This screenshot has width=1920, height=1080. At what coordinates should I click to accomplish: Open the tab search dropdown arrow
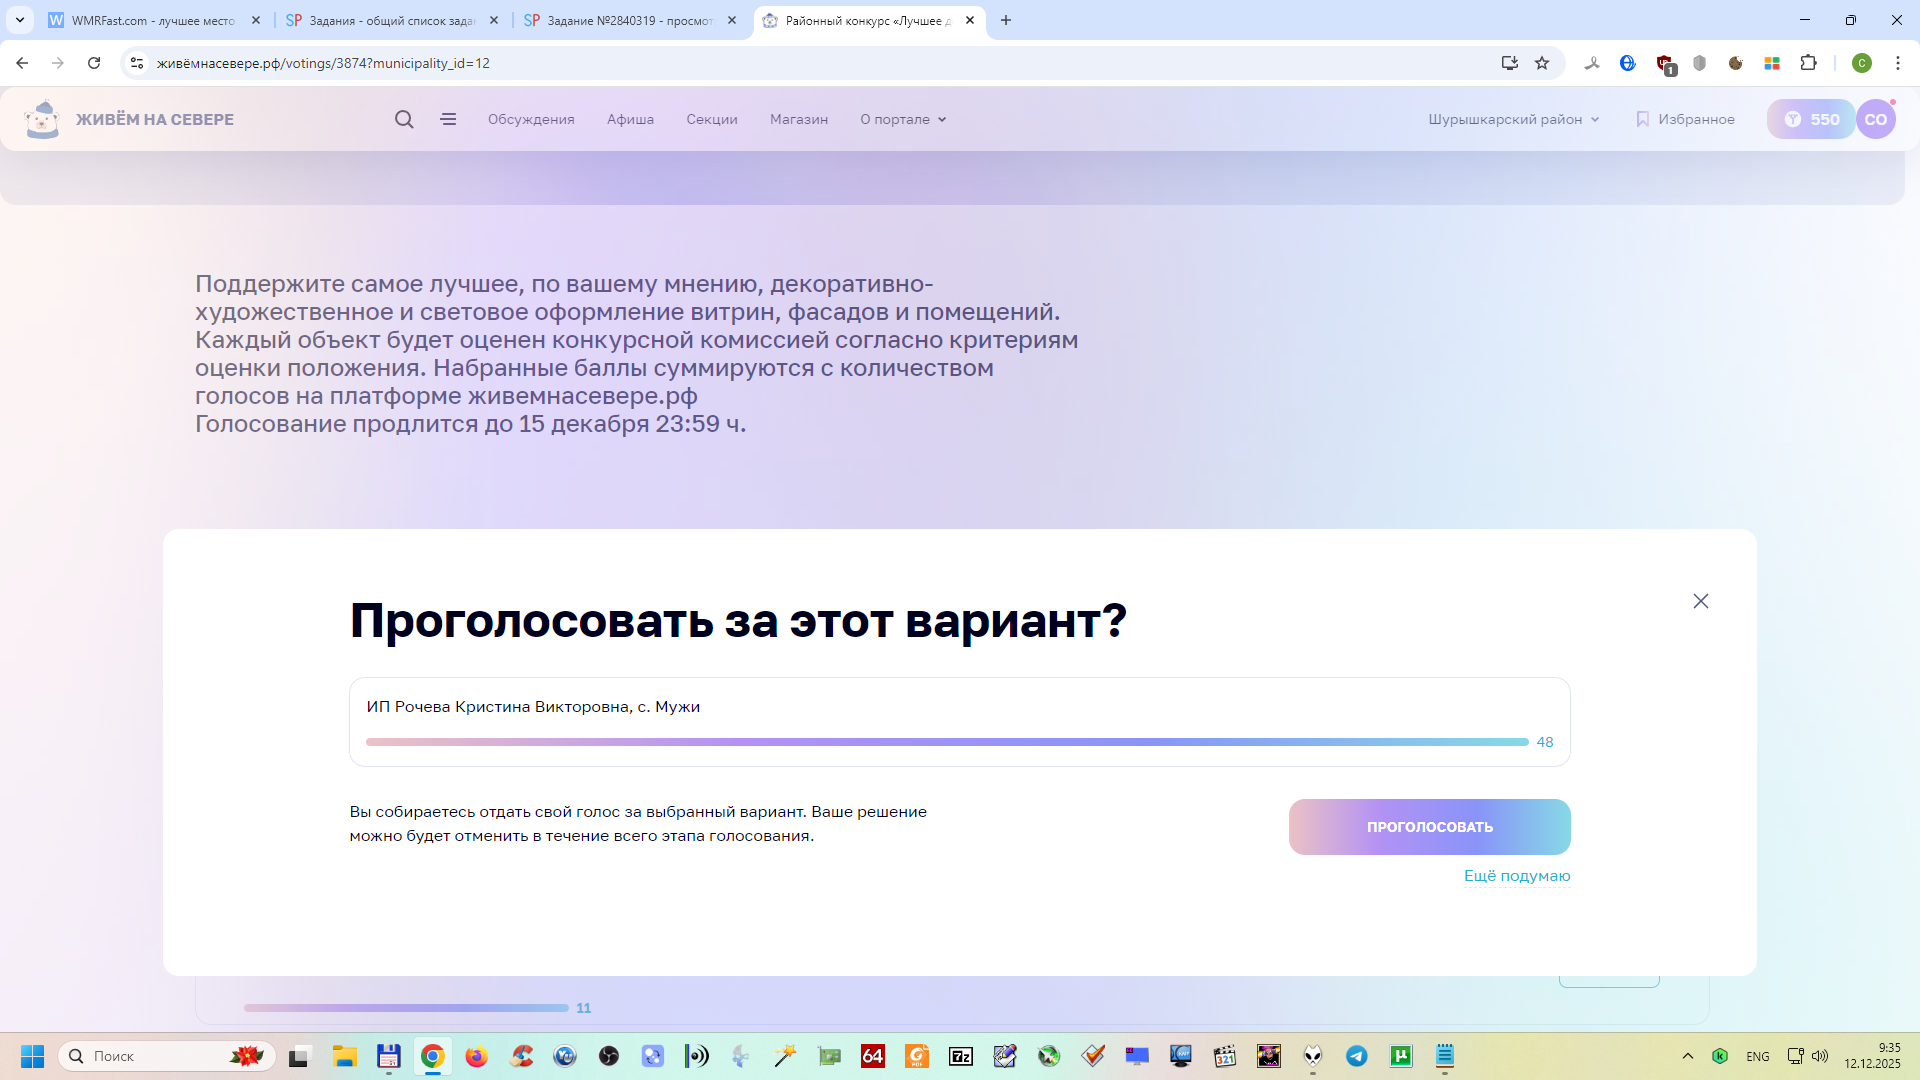tap(20, 20)
